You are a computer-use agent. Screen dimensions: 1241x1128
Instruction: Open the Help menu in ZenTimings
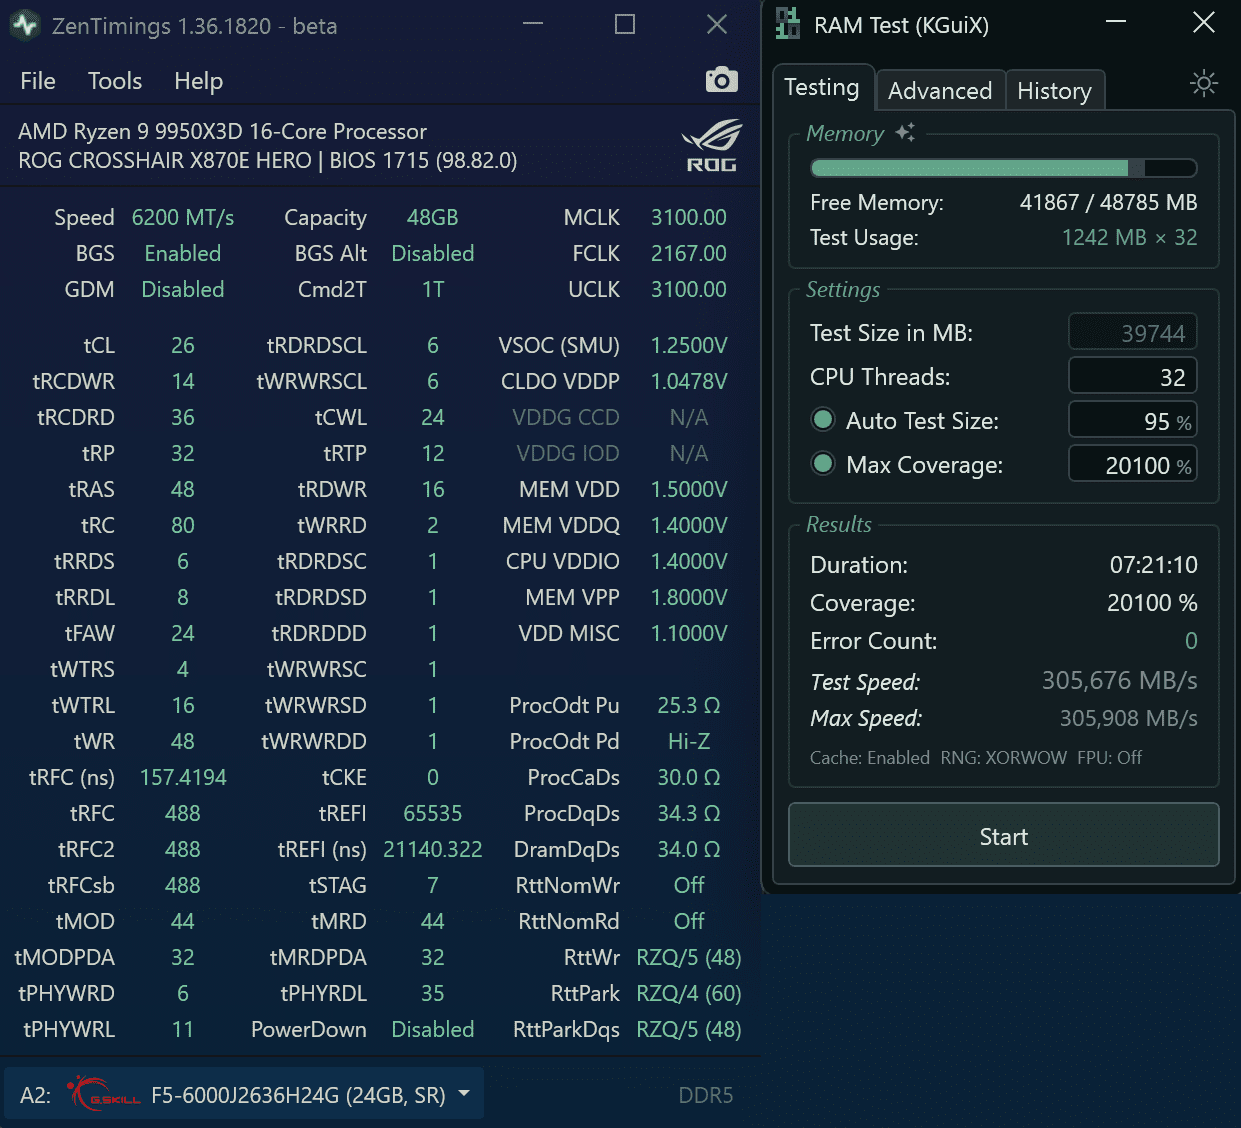click(x=199, y=81)
